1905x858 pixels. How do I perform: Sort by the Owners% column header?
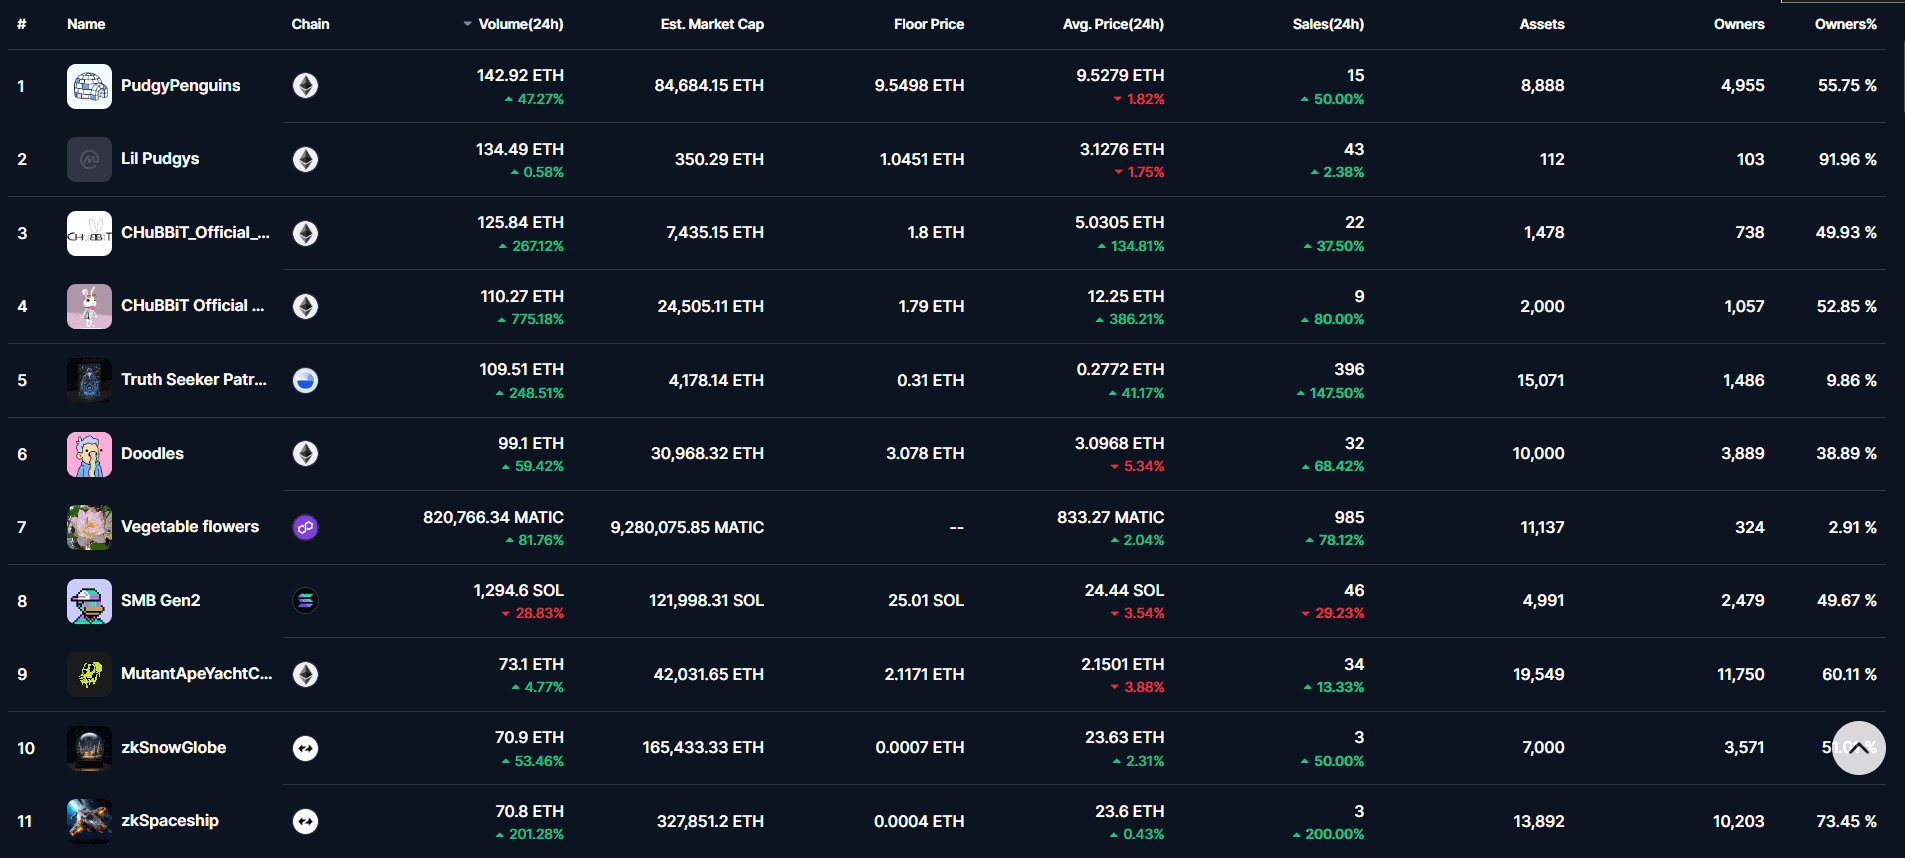pos(1846,24)
